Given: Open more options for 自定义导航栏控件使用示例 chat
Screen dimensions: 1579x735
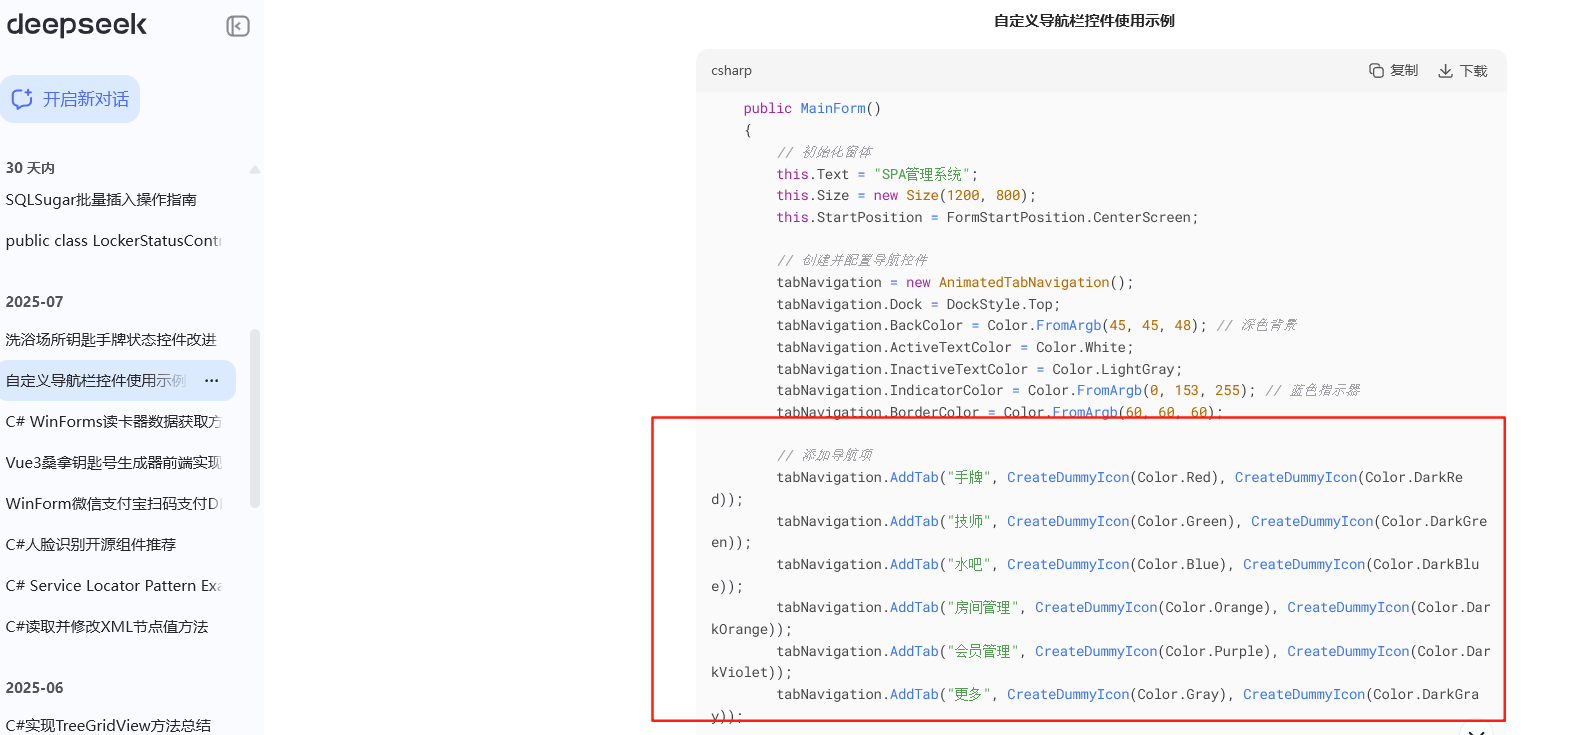Looking at the screenshot, I should click(212, 381).
